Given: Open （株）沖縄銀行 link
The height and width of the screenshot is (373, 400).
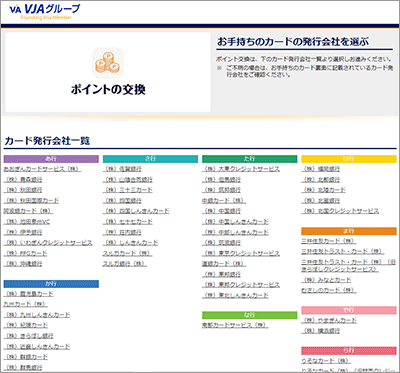Looking at the screenshot, I should click(x=23, y=264).
